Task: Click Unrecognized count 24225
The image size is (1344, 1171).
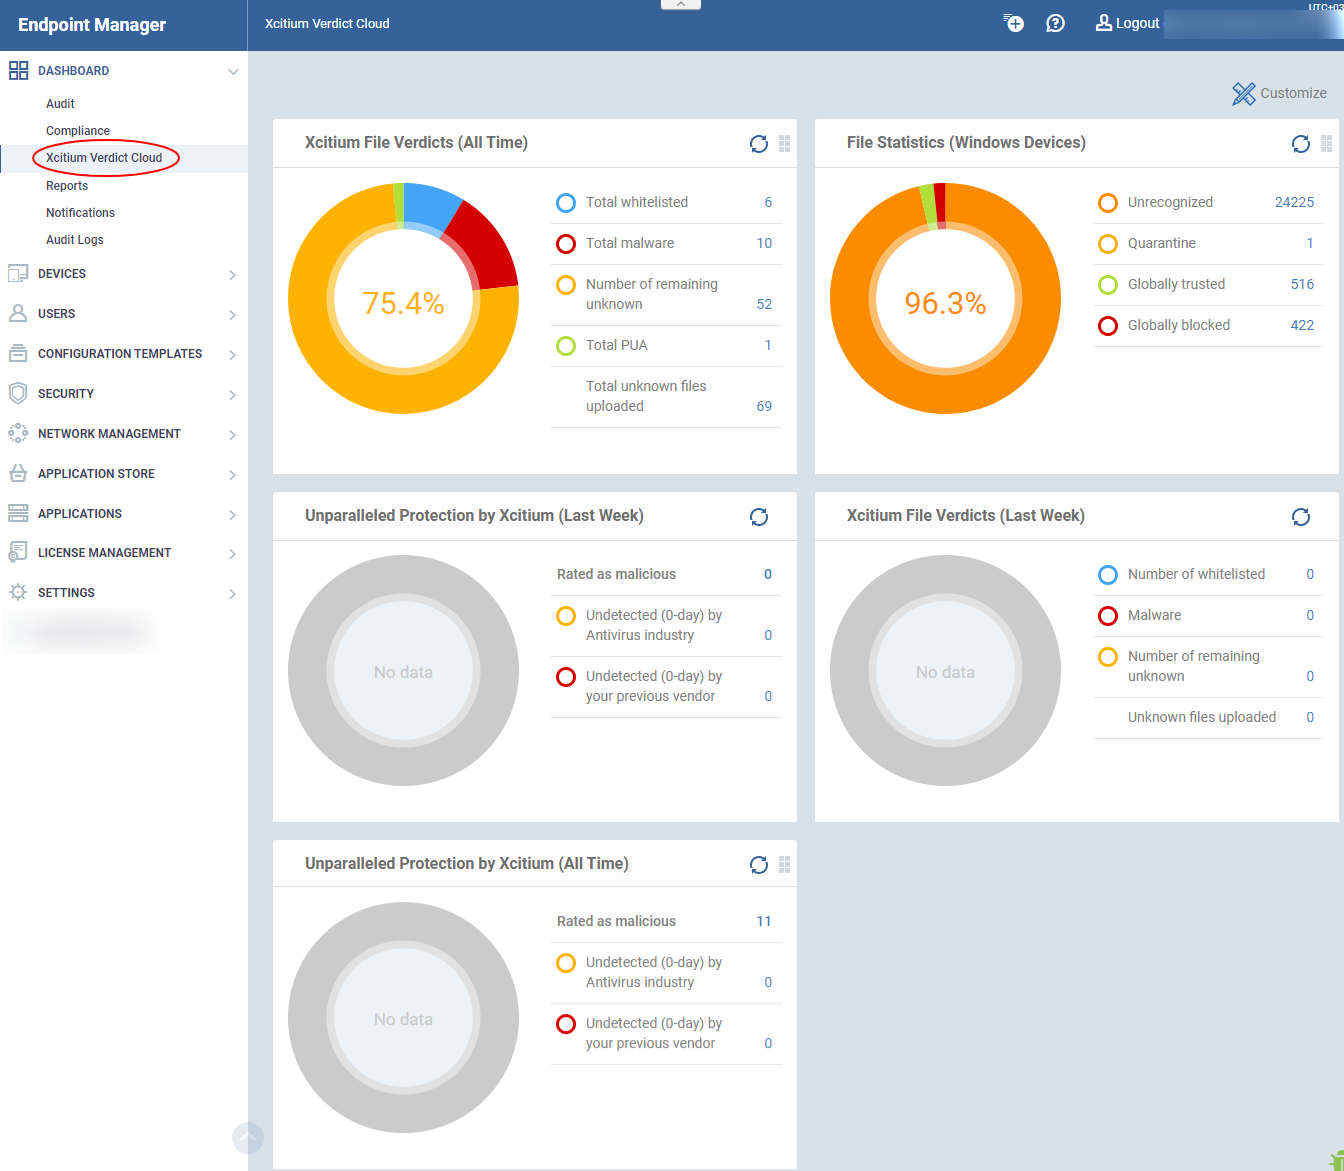Action: (1294, 202)
